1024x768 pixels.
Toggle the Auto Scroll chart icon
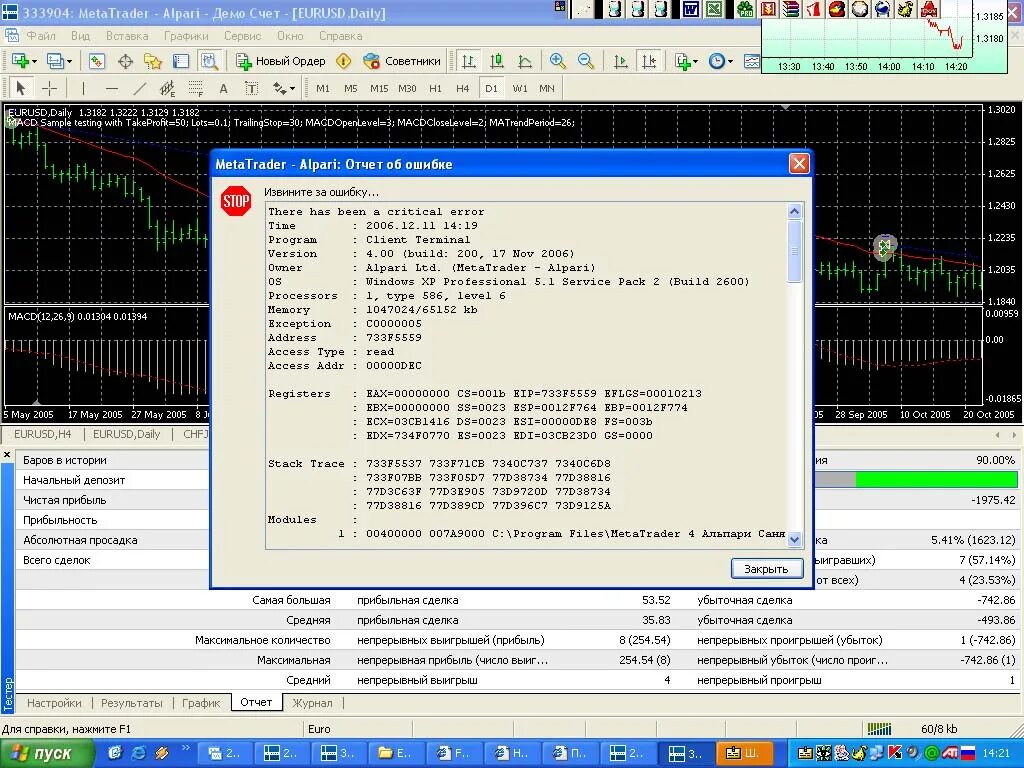coord(620,61)
